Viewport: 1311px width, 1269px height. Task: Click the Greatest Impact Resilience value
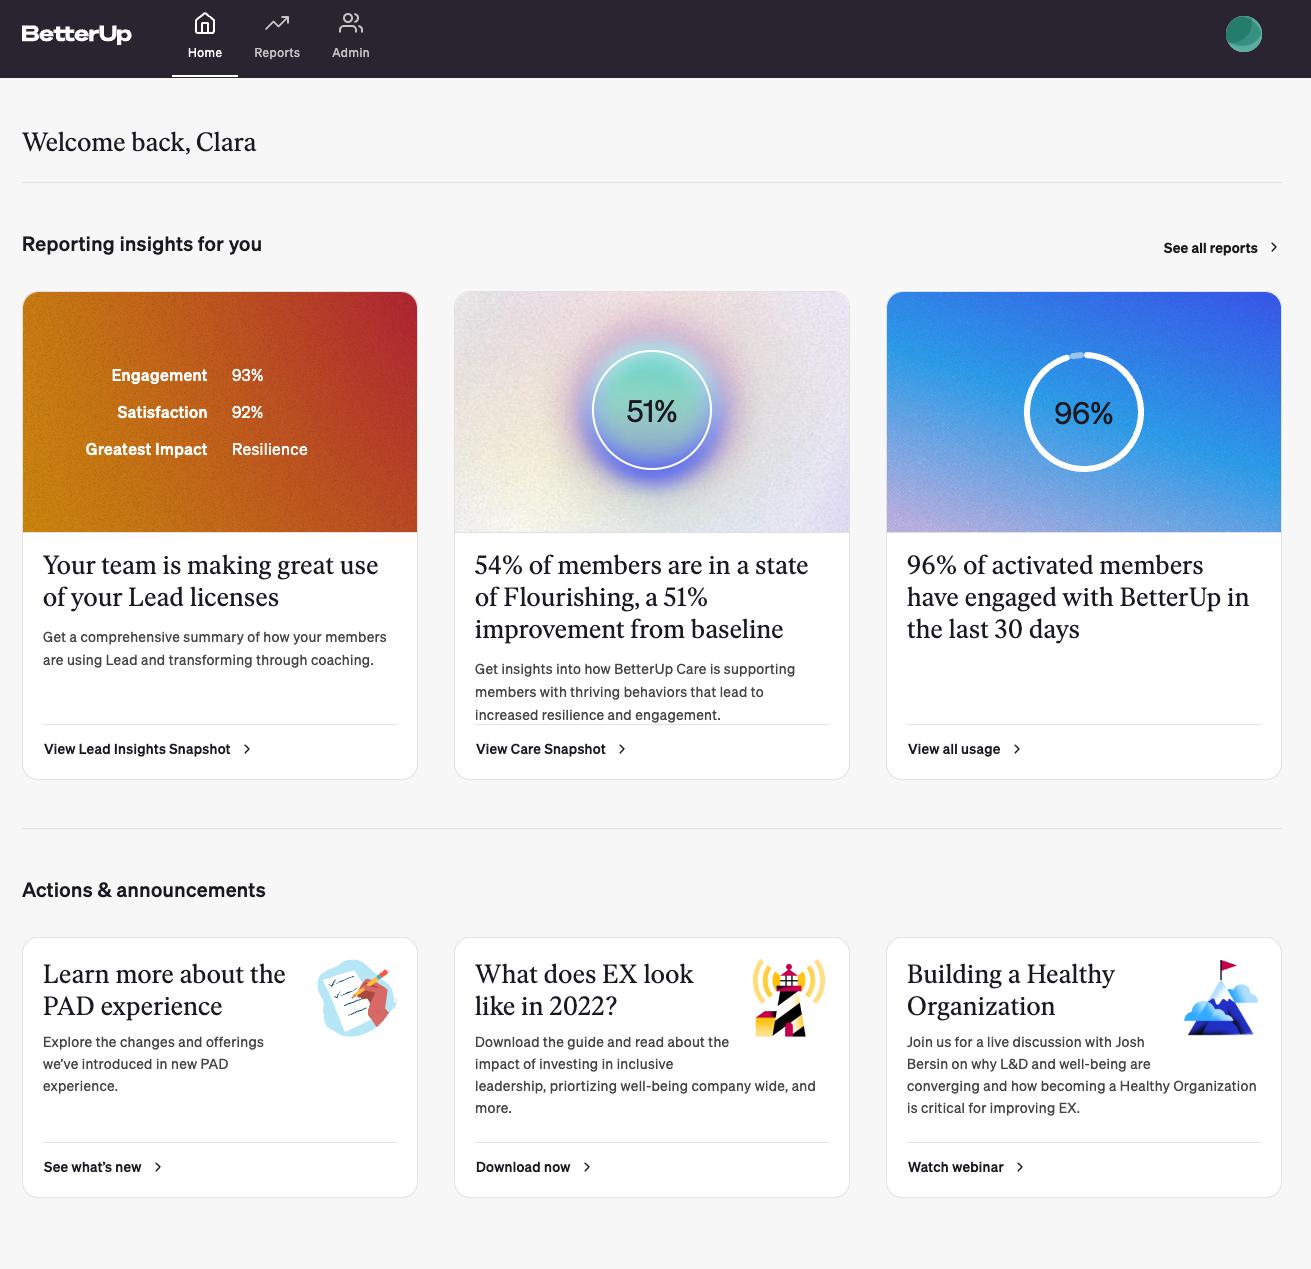[270, 450]
